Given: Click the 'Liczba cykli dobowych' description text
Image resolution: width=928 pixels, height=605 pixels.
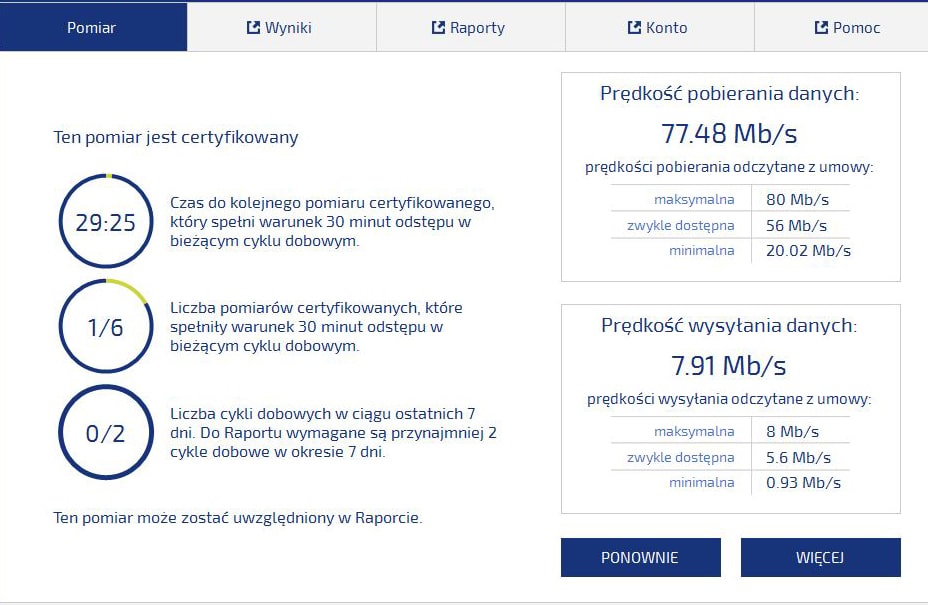Looking at the screenshot, I should pos(333,433).
